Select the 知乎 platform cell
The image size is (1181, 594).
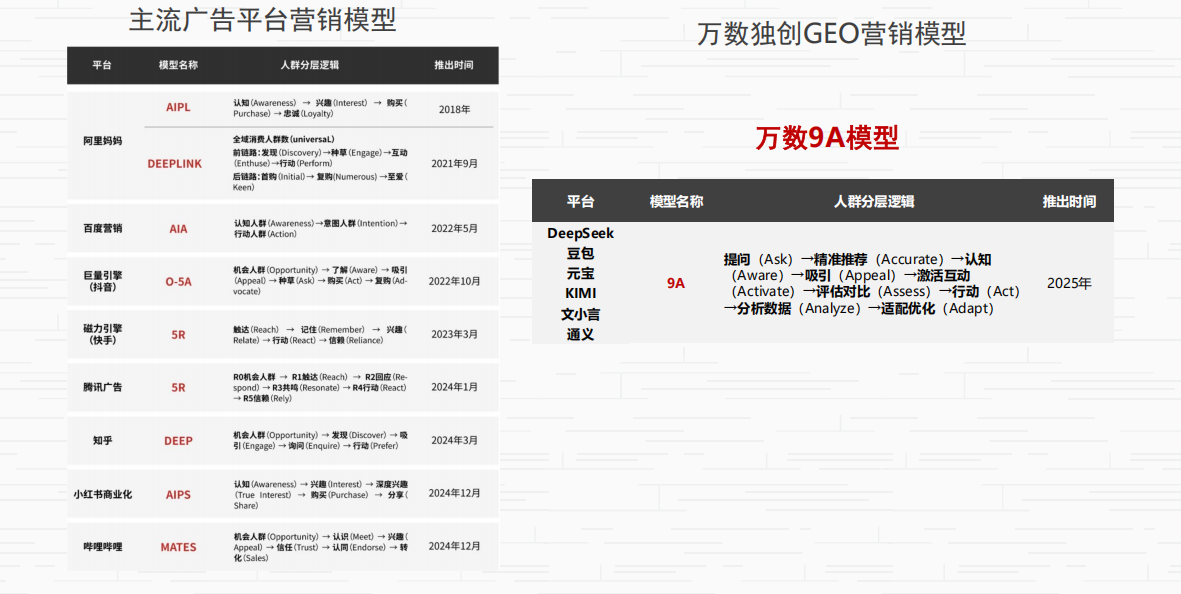pos(102,440)
